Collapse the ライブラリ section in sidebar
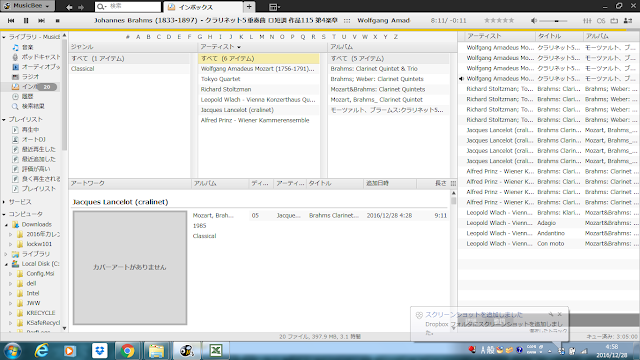 point(4,37)
